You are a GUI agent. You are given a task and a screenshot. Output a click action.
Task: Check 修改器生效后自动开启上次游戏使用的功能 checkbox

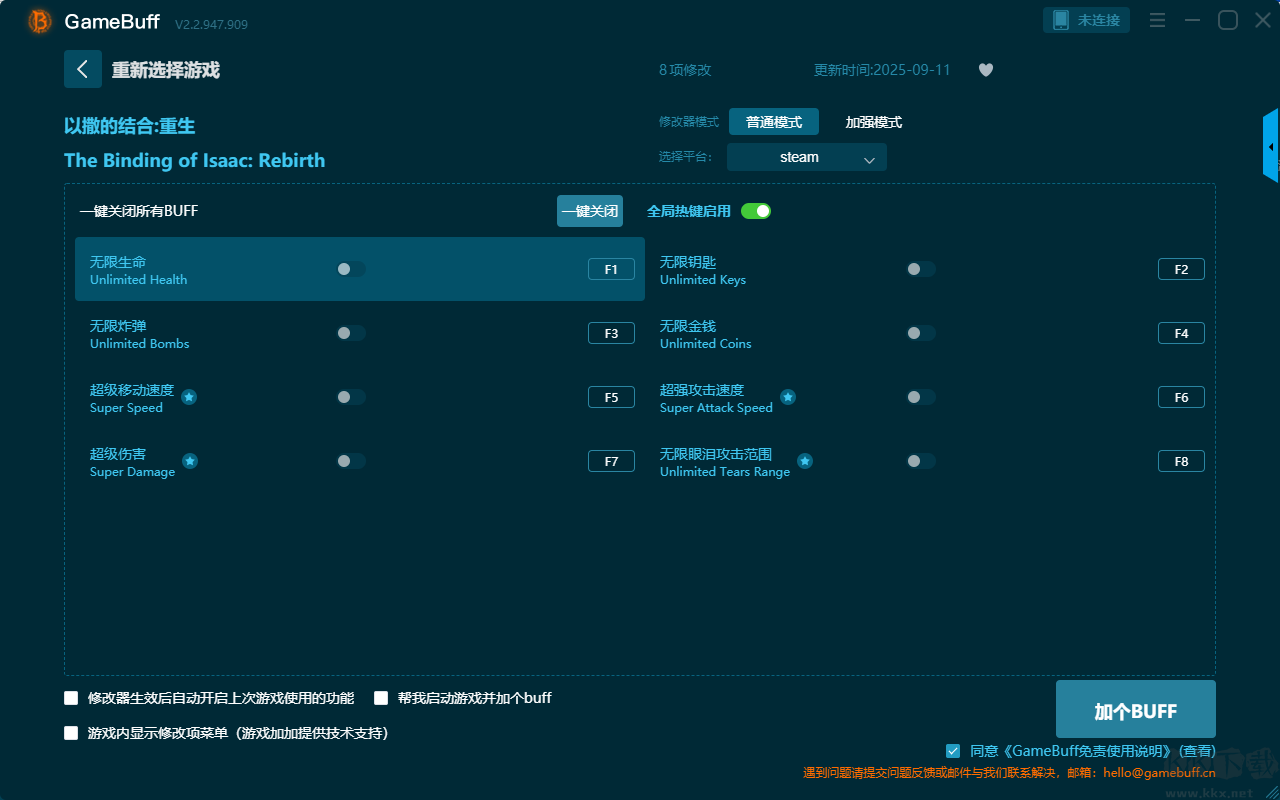tap(71, 698)
